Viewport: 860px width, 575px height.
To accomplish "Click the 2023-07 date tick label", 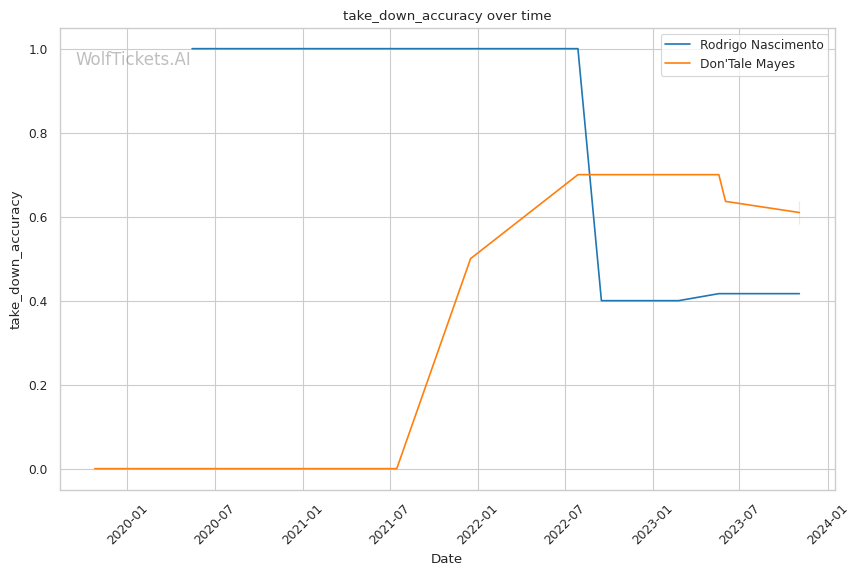I will point(739,520).
